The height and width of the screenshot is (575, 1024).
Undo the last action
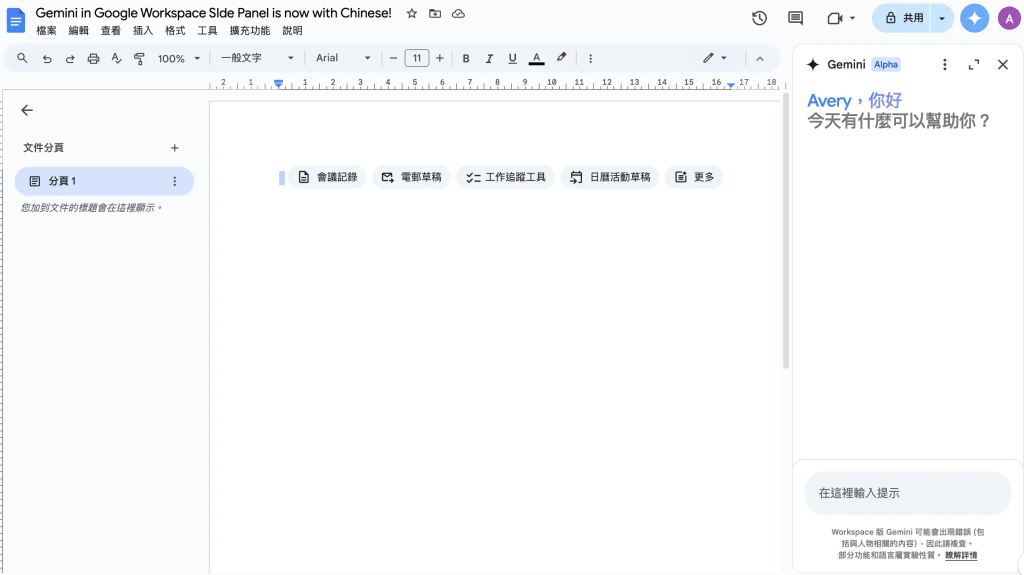[x=46, y=58]
